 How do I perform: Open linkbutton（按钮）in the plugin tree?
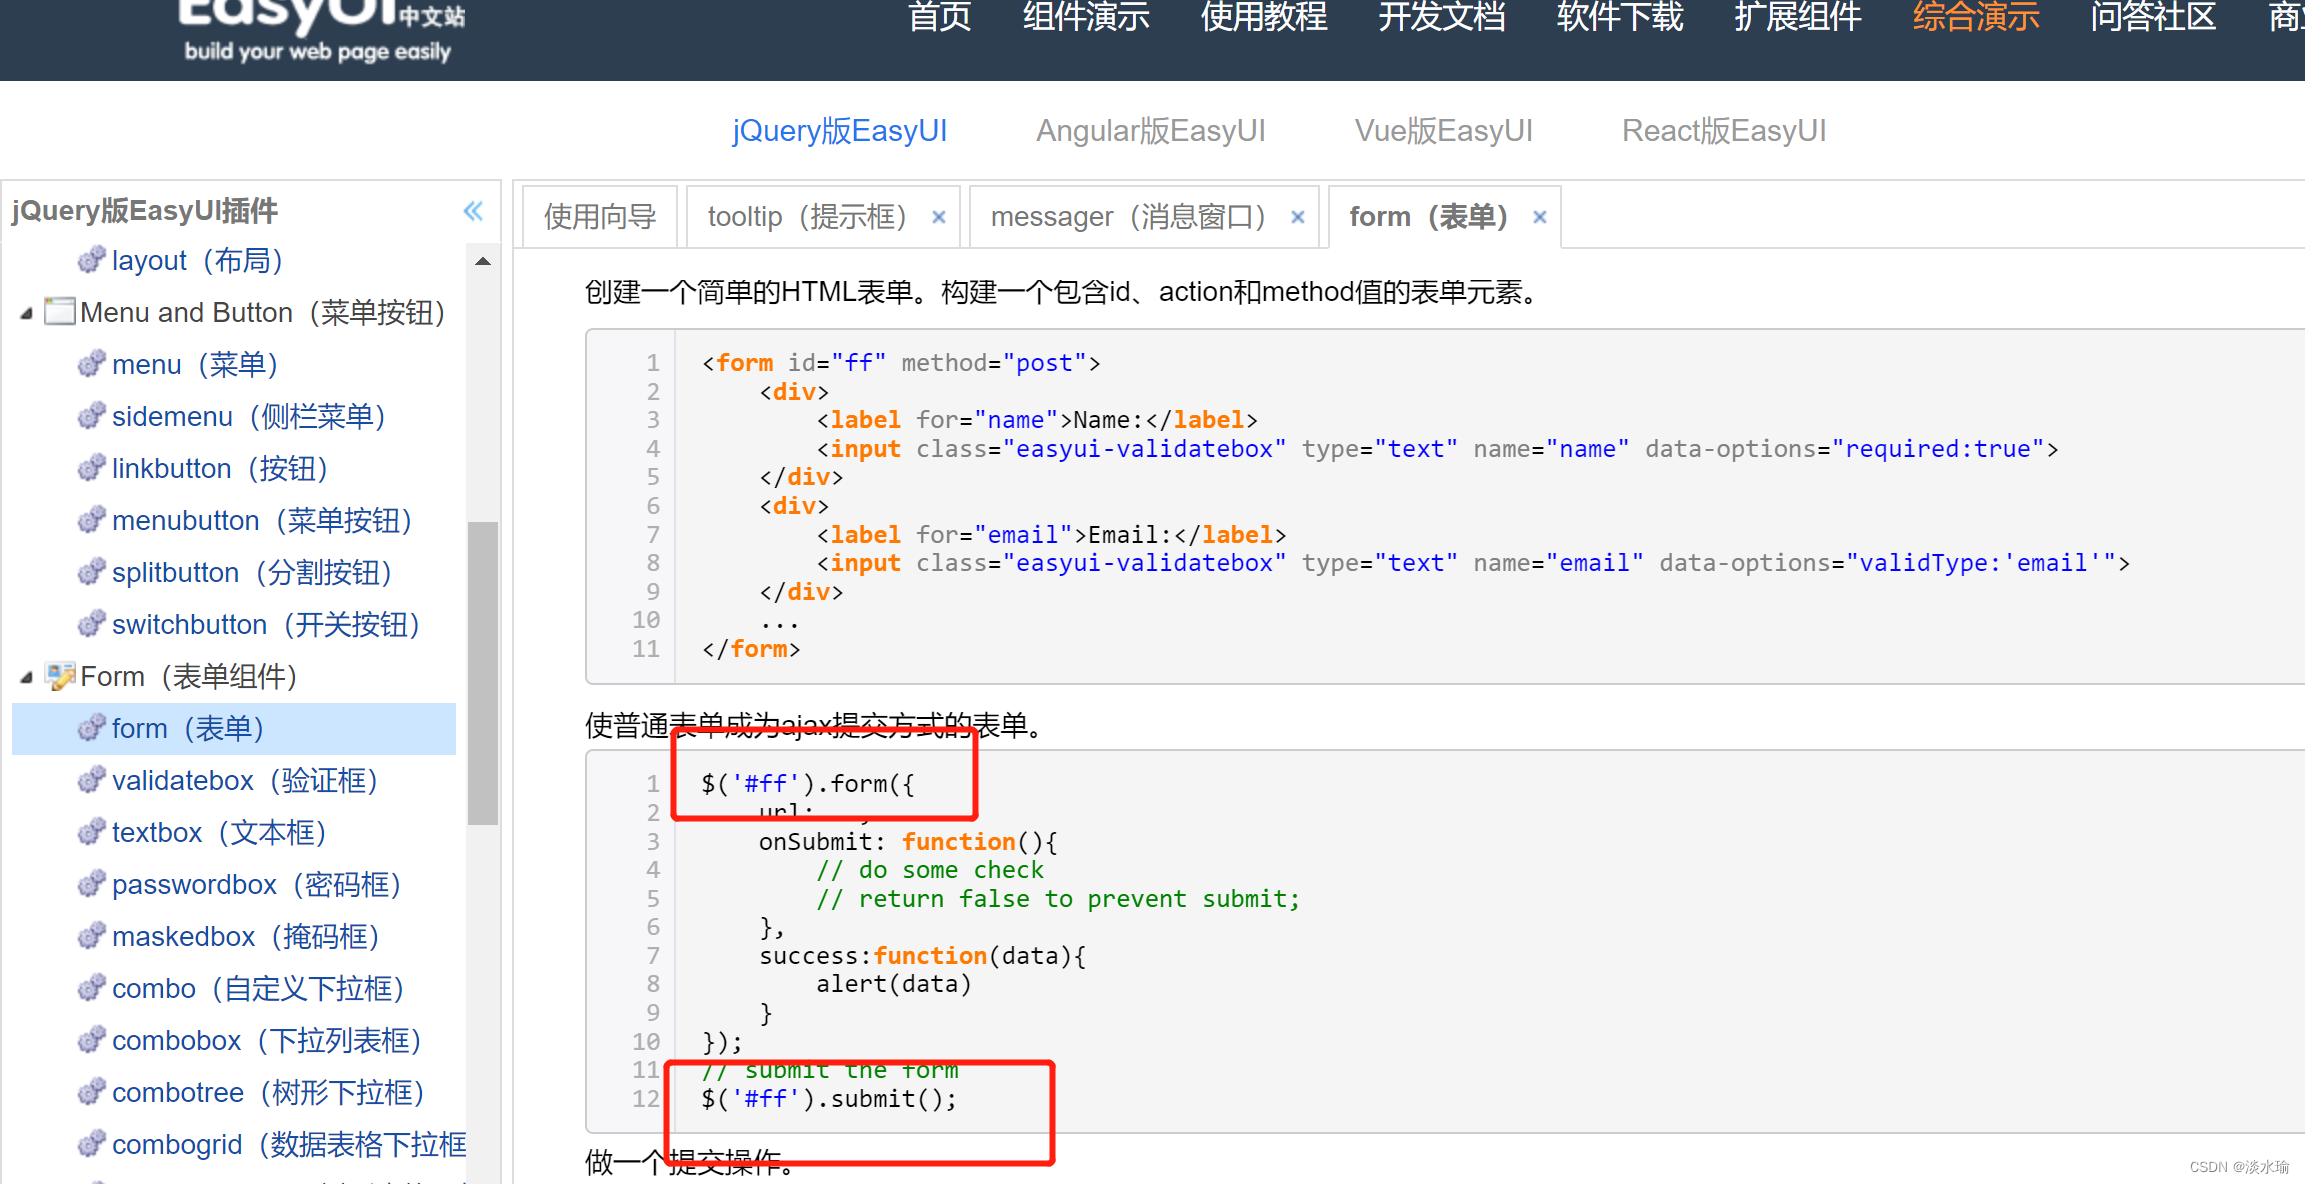(x=221, y=468)
